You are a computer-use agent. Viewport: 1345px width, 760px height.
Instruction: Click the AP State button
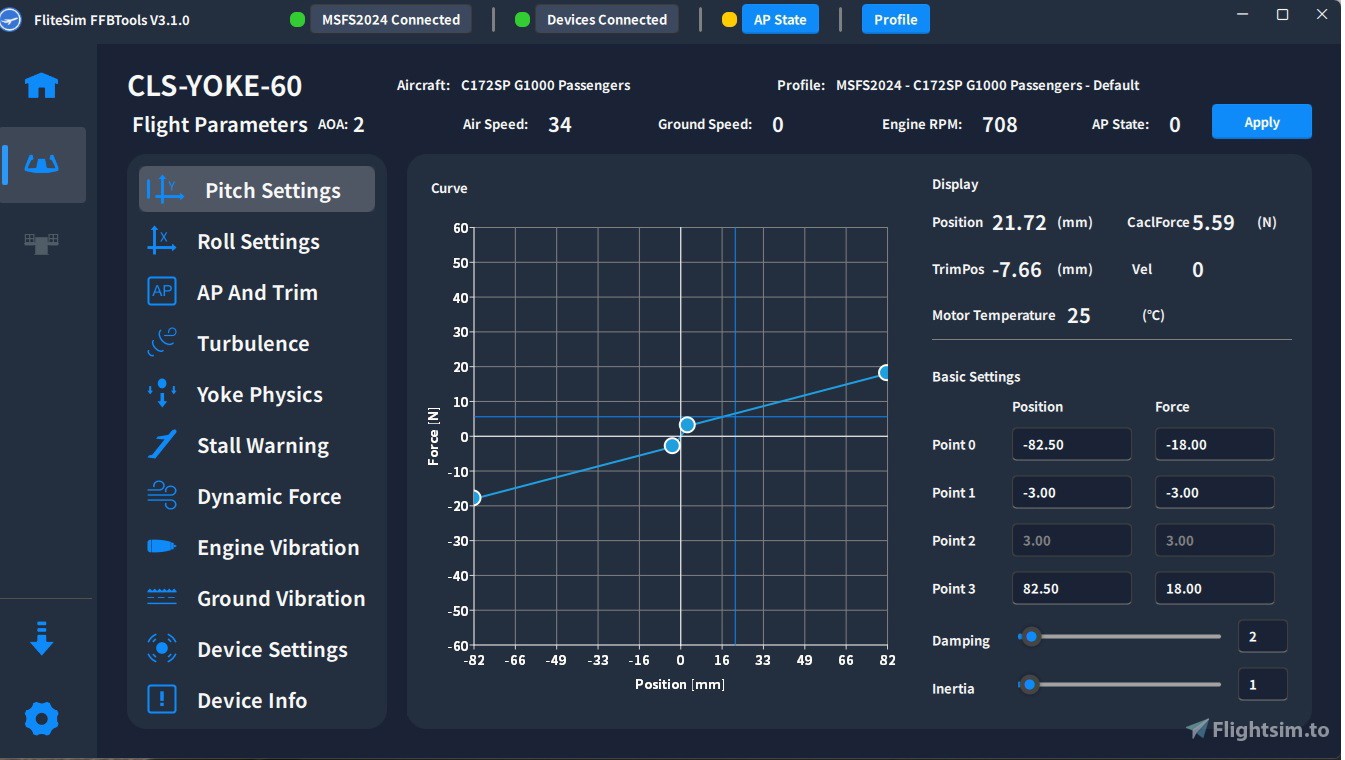click(780, 19)
